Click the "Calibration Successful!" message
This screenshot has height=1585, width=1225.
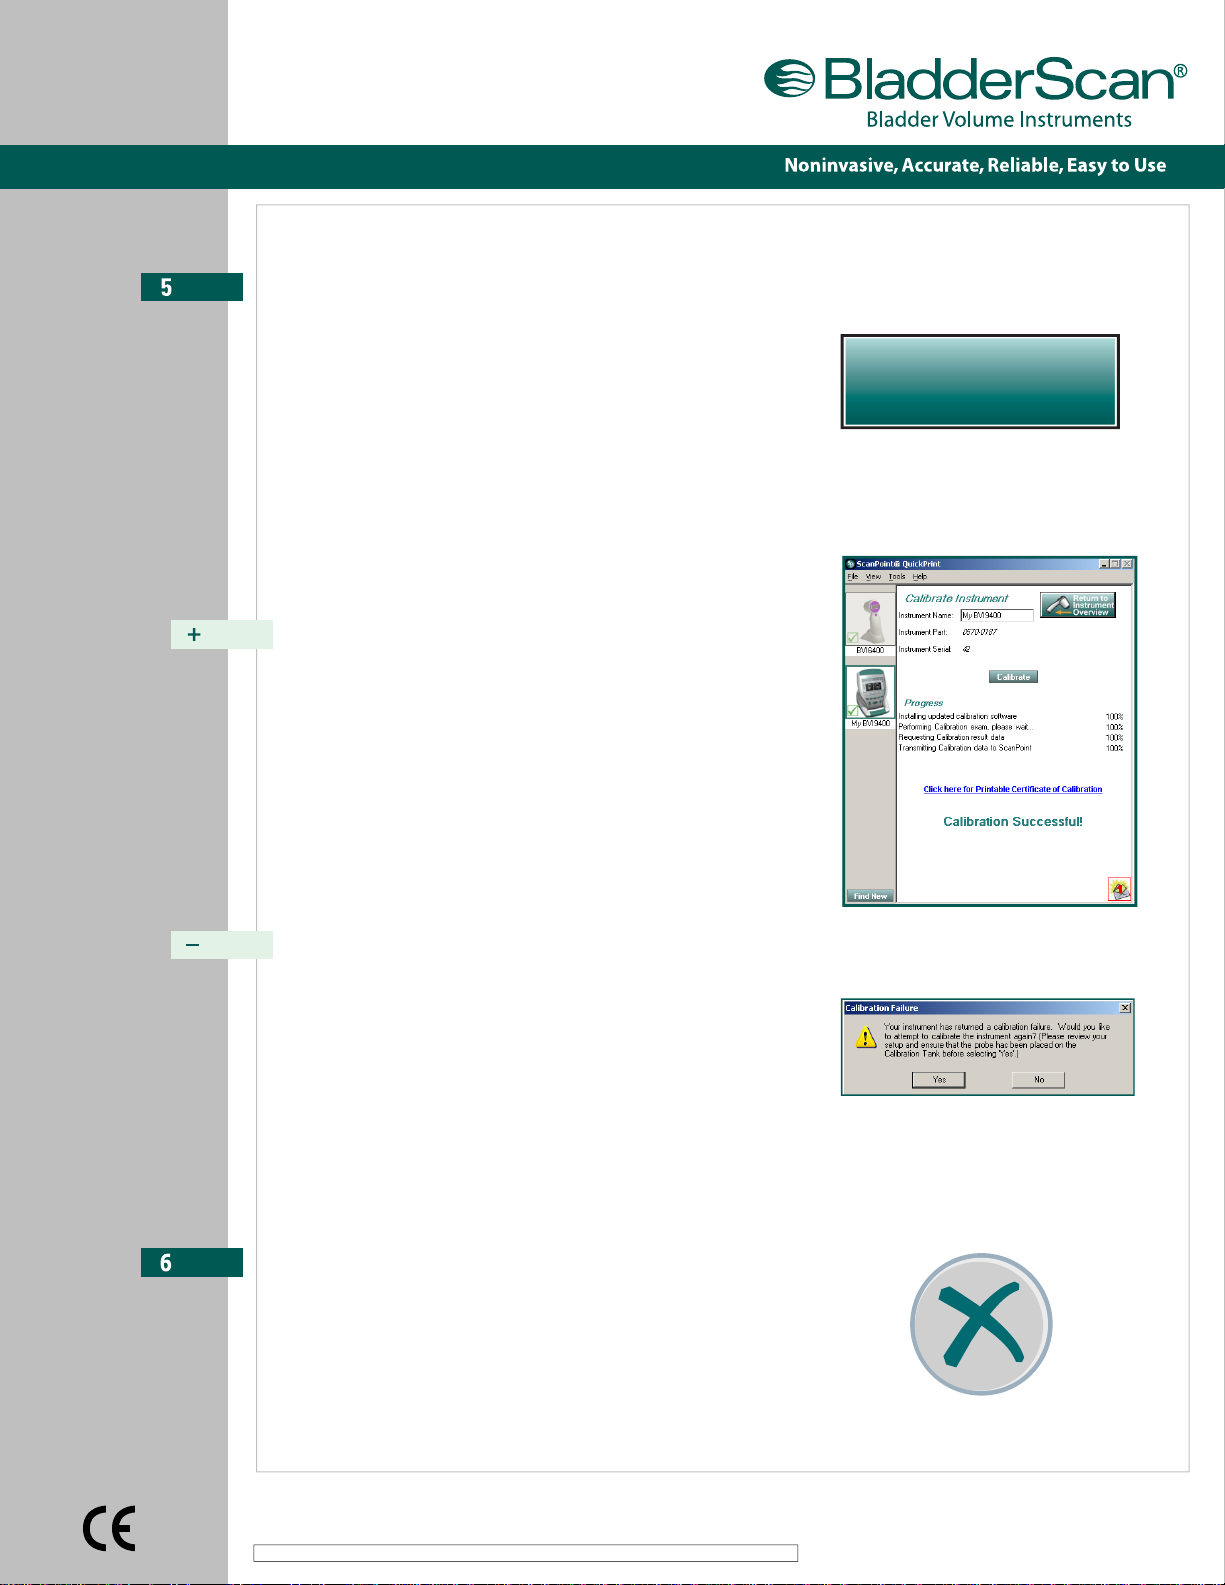click(x=1013, y=822)
